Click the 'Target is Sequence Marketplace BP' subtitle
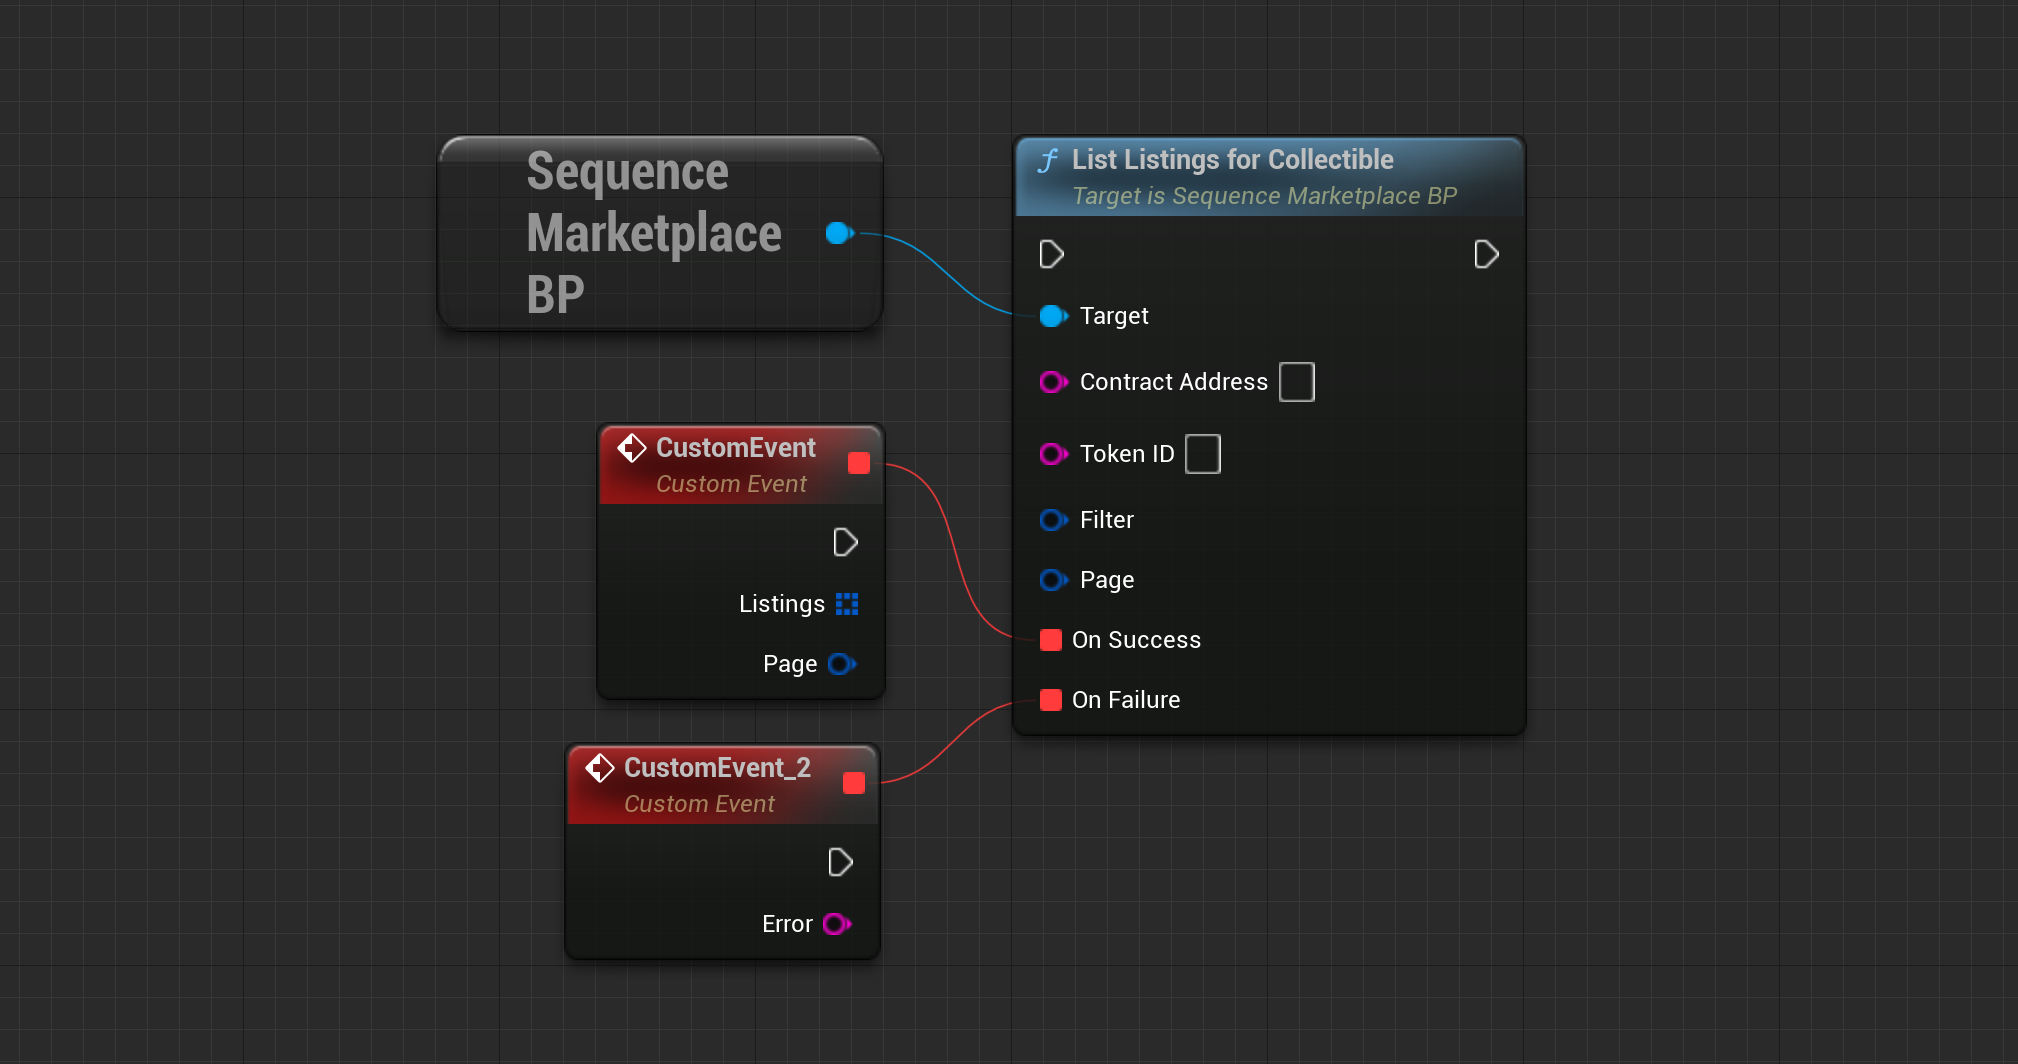Screen dimensions: 2018x1064 (x=1264, y=196)
